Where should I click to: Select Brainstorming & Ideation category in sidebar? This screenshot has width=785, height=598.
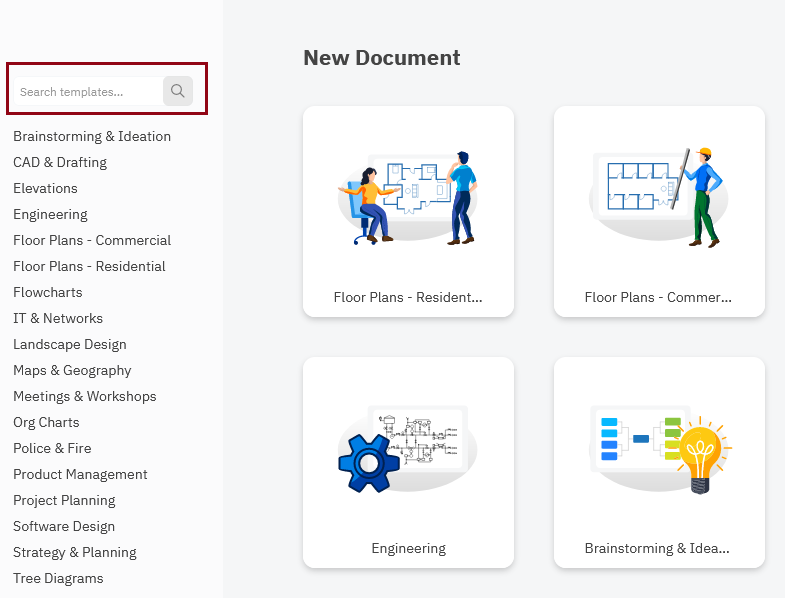click(92, 136)
